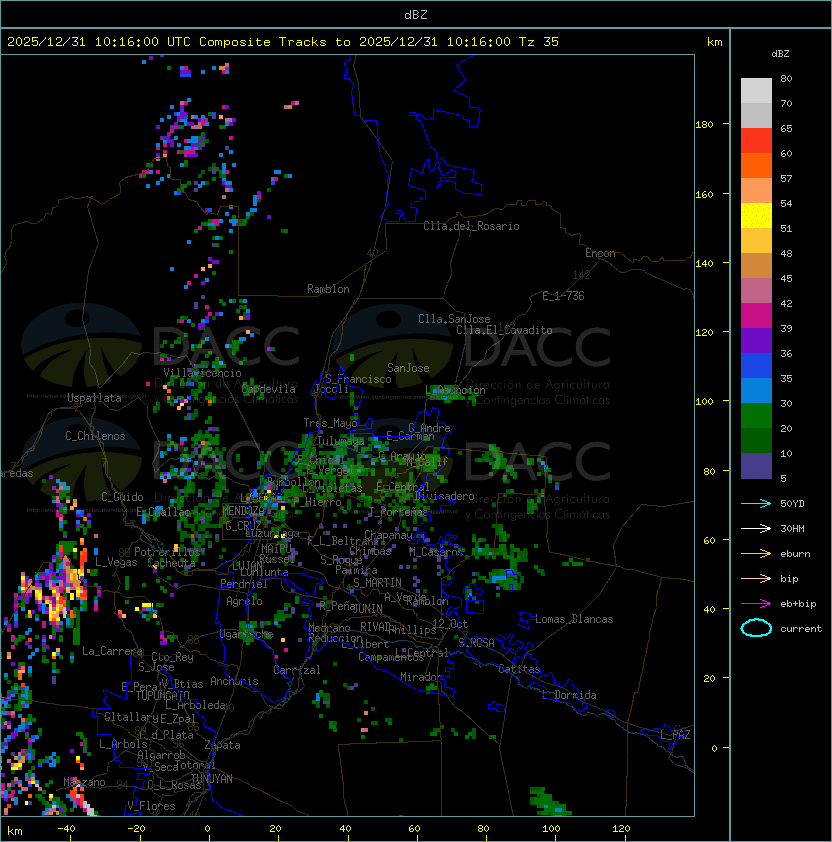Click the 'Carrizal' place label

[296, 670]
